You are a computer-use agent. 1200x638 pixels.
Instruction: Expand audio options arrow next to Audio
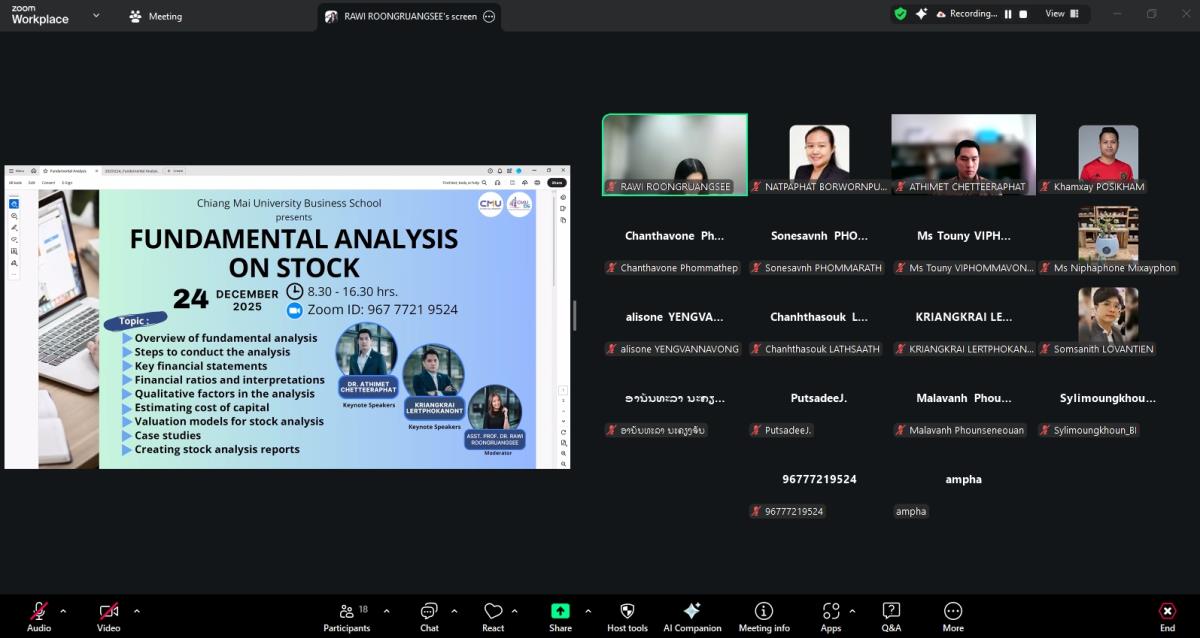63,611
